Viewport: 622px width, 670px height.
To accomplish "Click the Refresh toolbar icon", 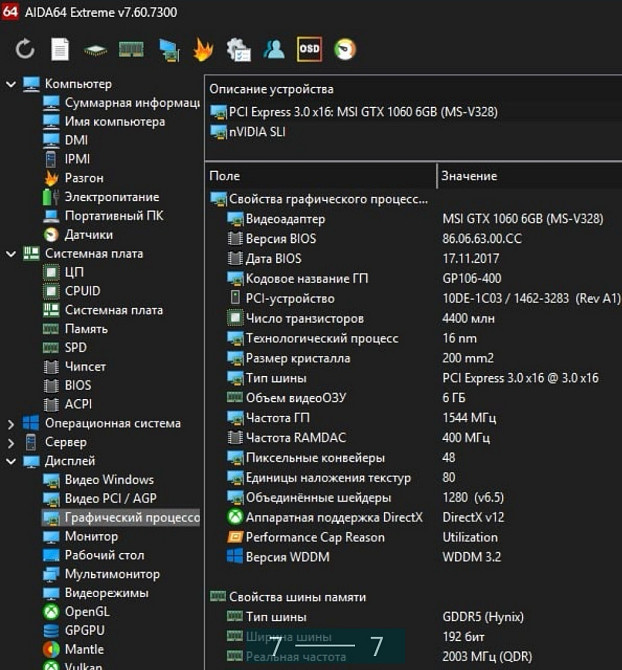I will point(25,49).
